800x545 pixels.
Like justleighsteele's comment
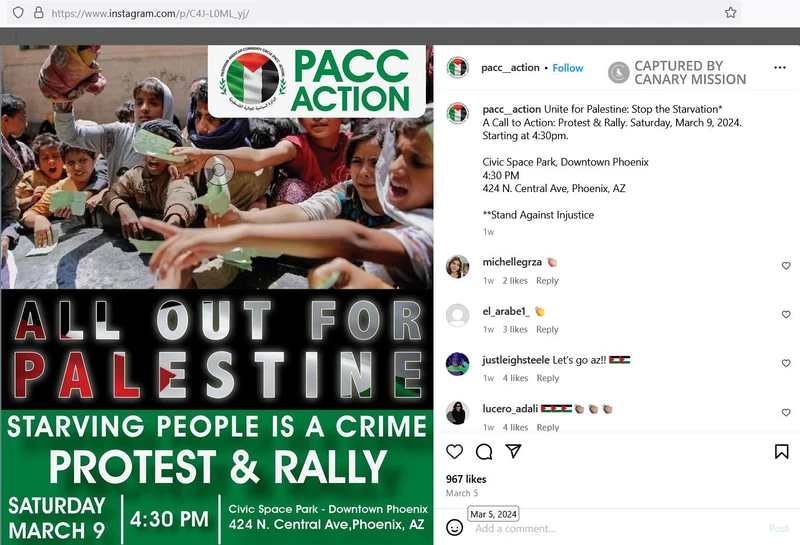[786, 363]
